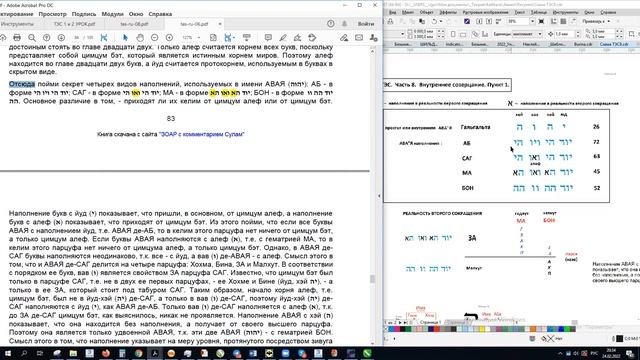Open the Windows Start menu
The width and height of the screenshot is (640, 360).
(8, 353)
